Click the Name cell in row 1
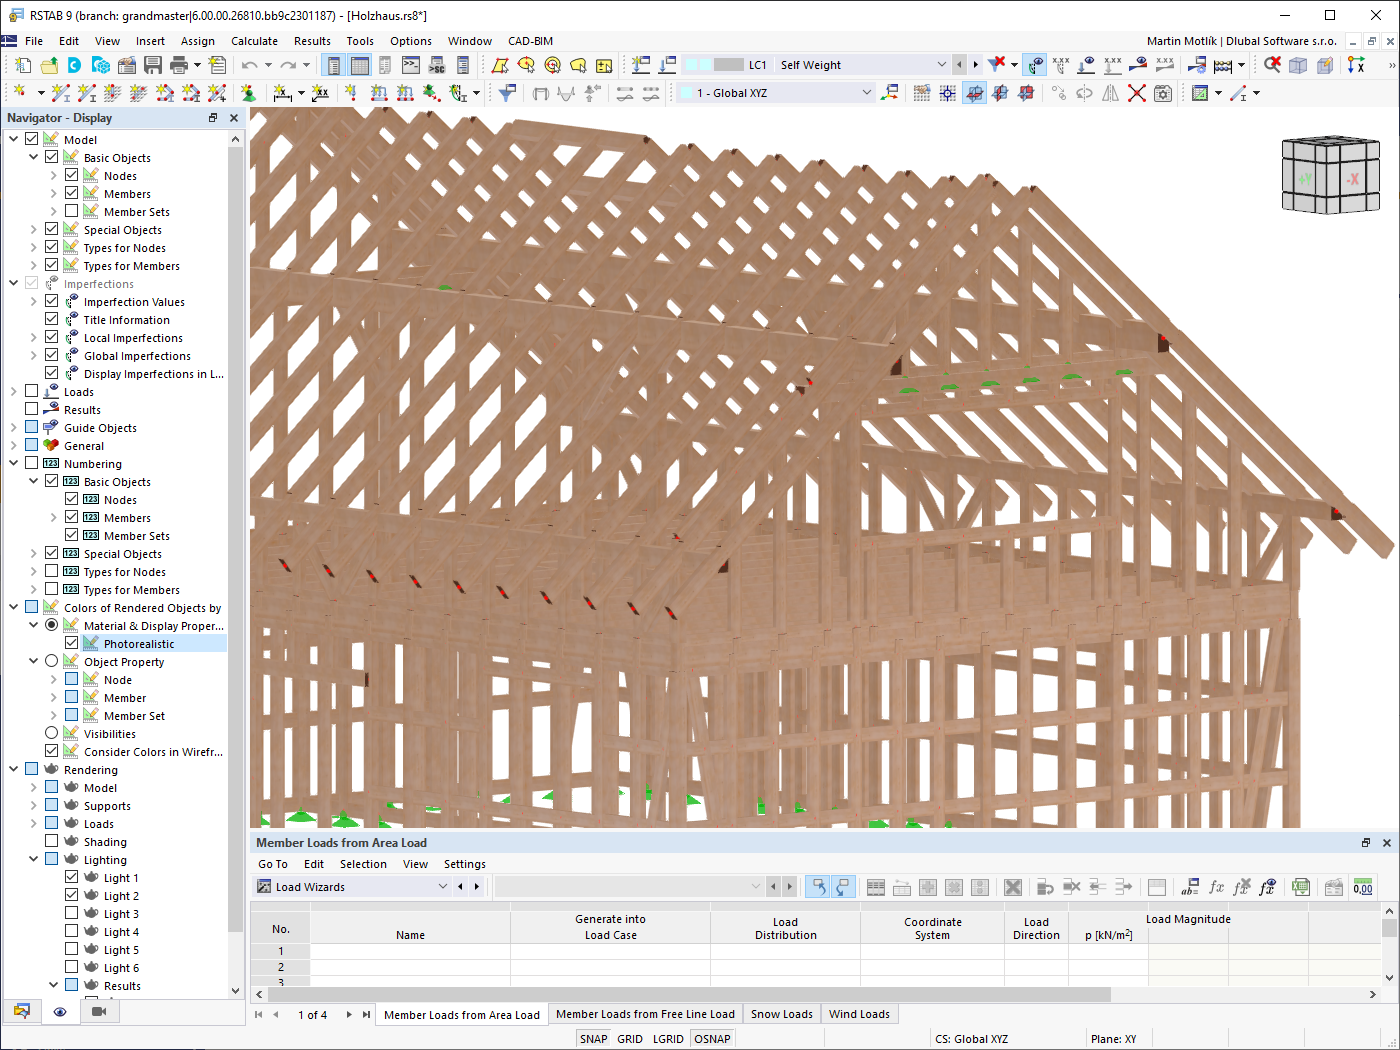The width and height of the screenshot is (1400, 1050). pos(410,951)
